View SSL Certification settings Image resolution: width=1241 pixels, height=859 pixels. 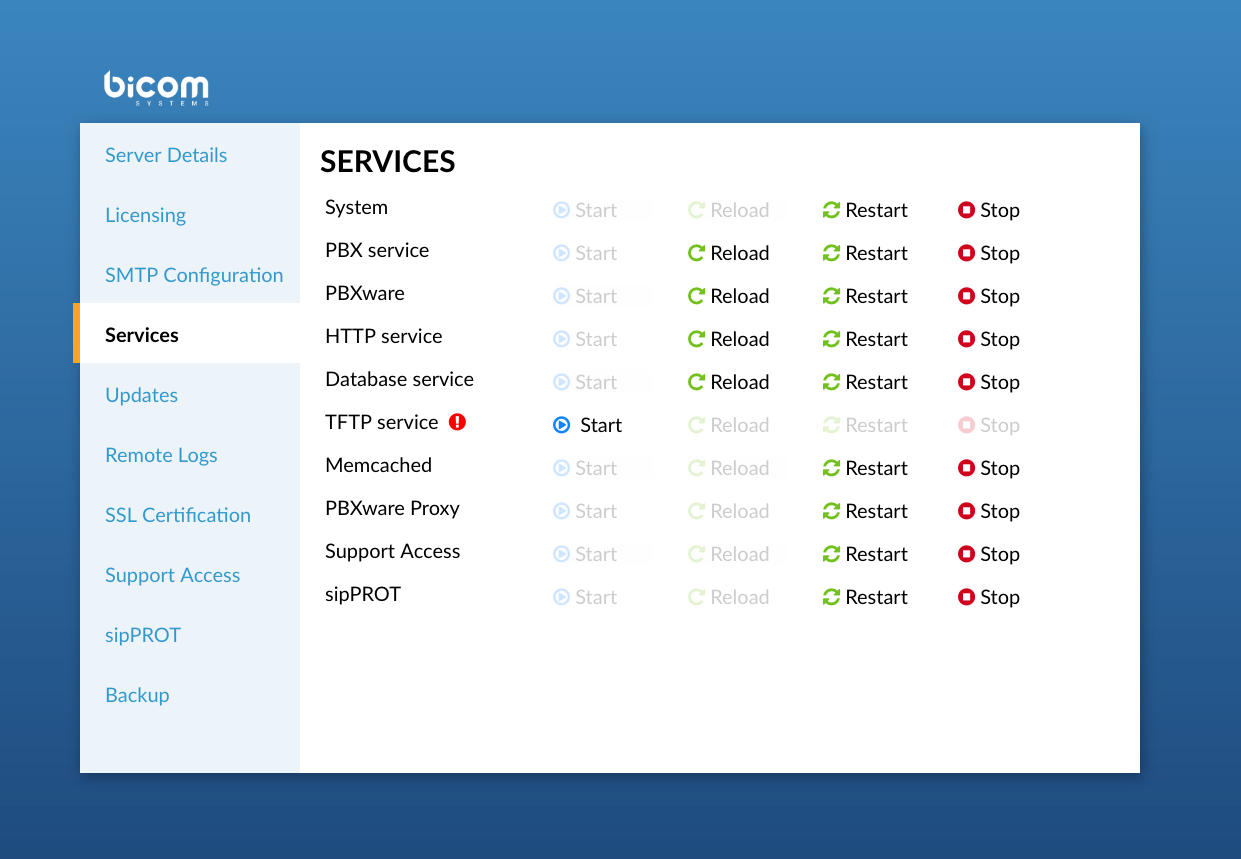[177, 515]
